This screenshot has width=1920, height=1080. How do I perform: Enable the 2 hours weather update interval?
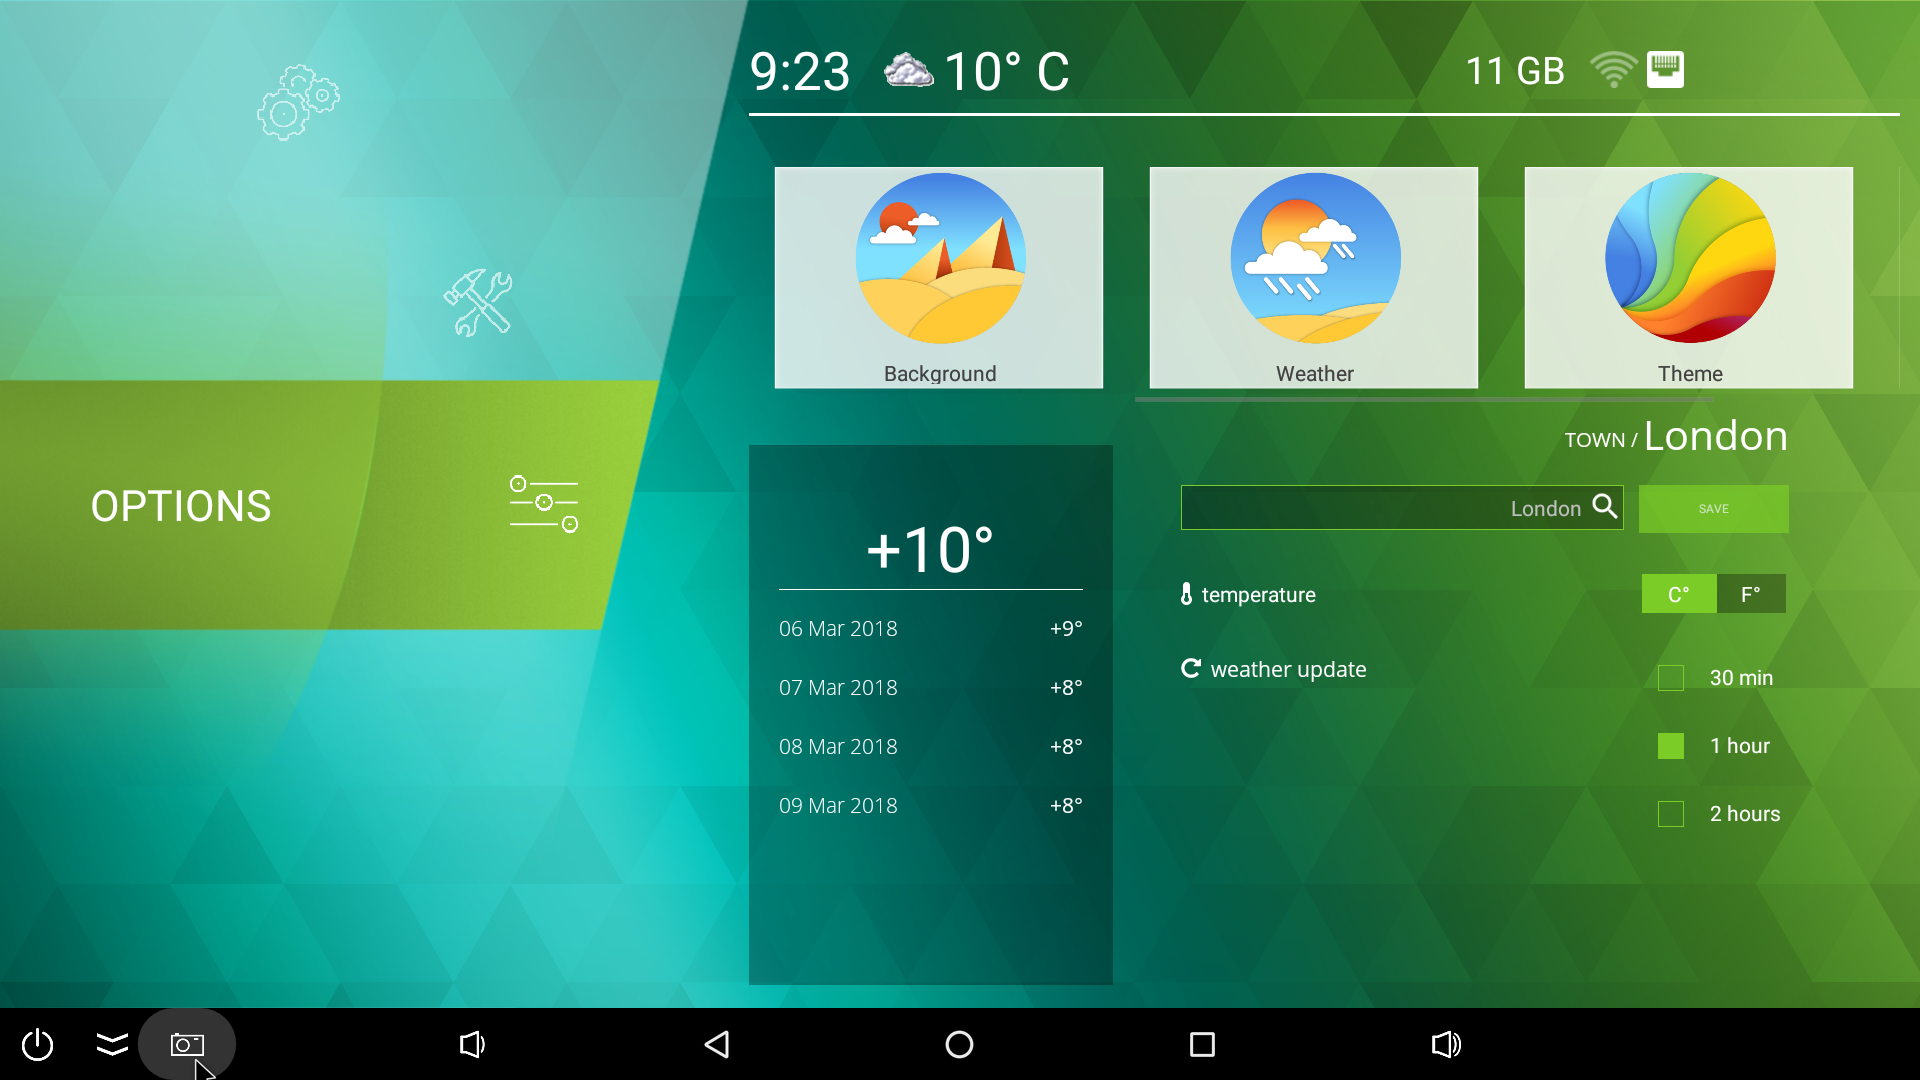point(1669,812)
